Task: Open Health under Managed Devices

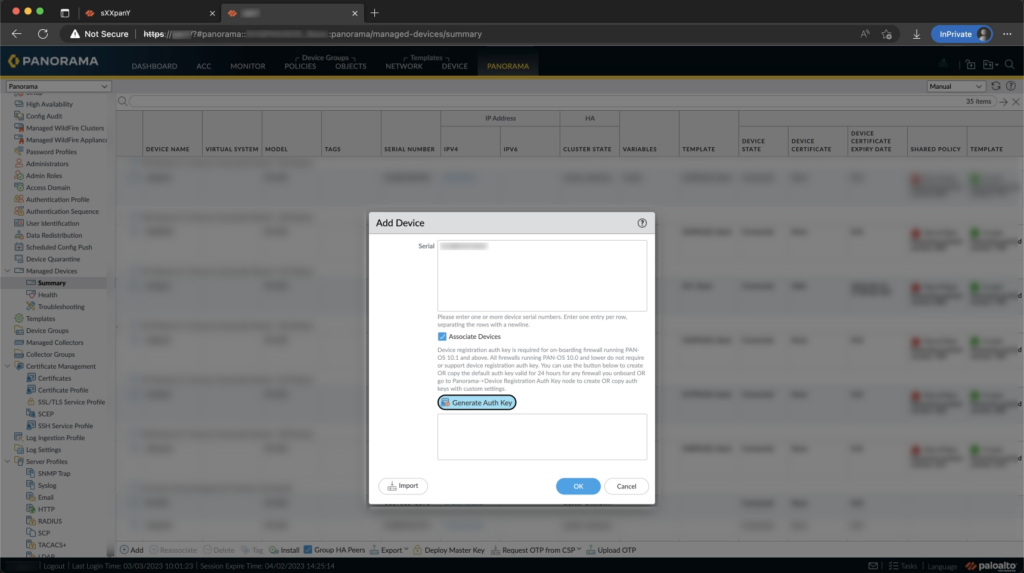Action: pos(47,295)
